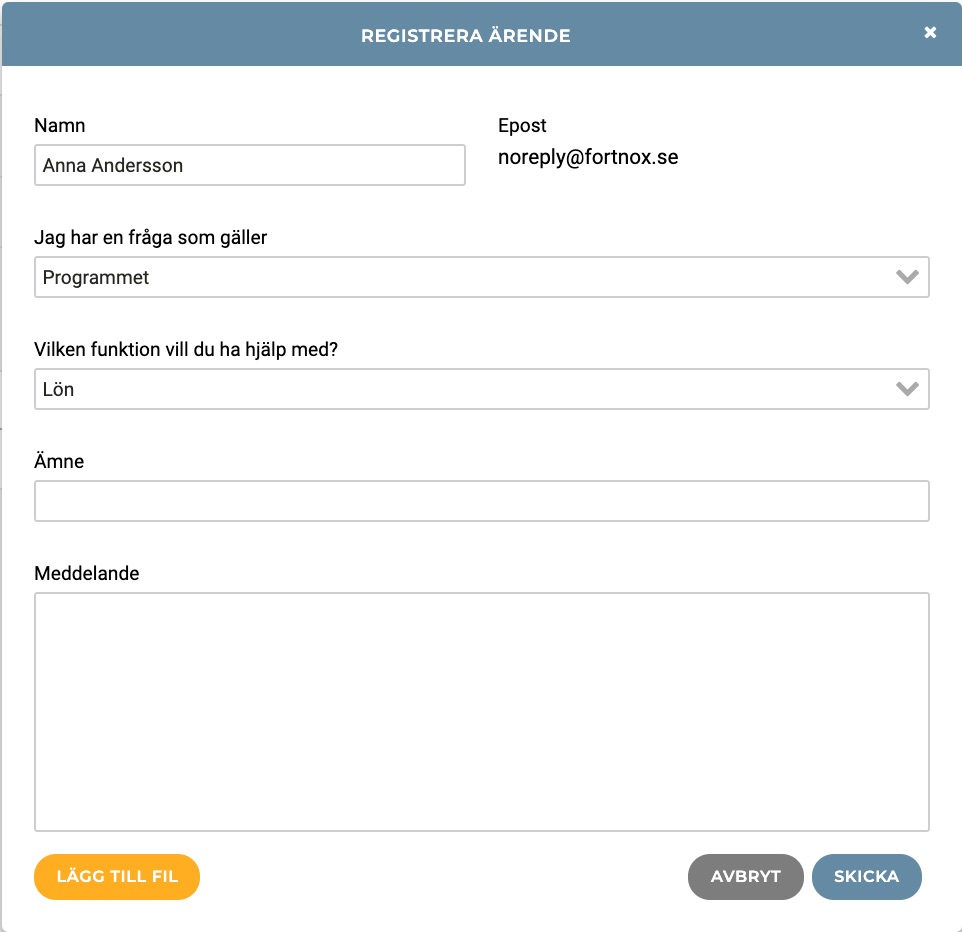962x932 pixels.
Task: Click inside the Meddelande text area
Action: point(482,712)
